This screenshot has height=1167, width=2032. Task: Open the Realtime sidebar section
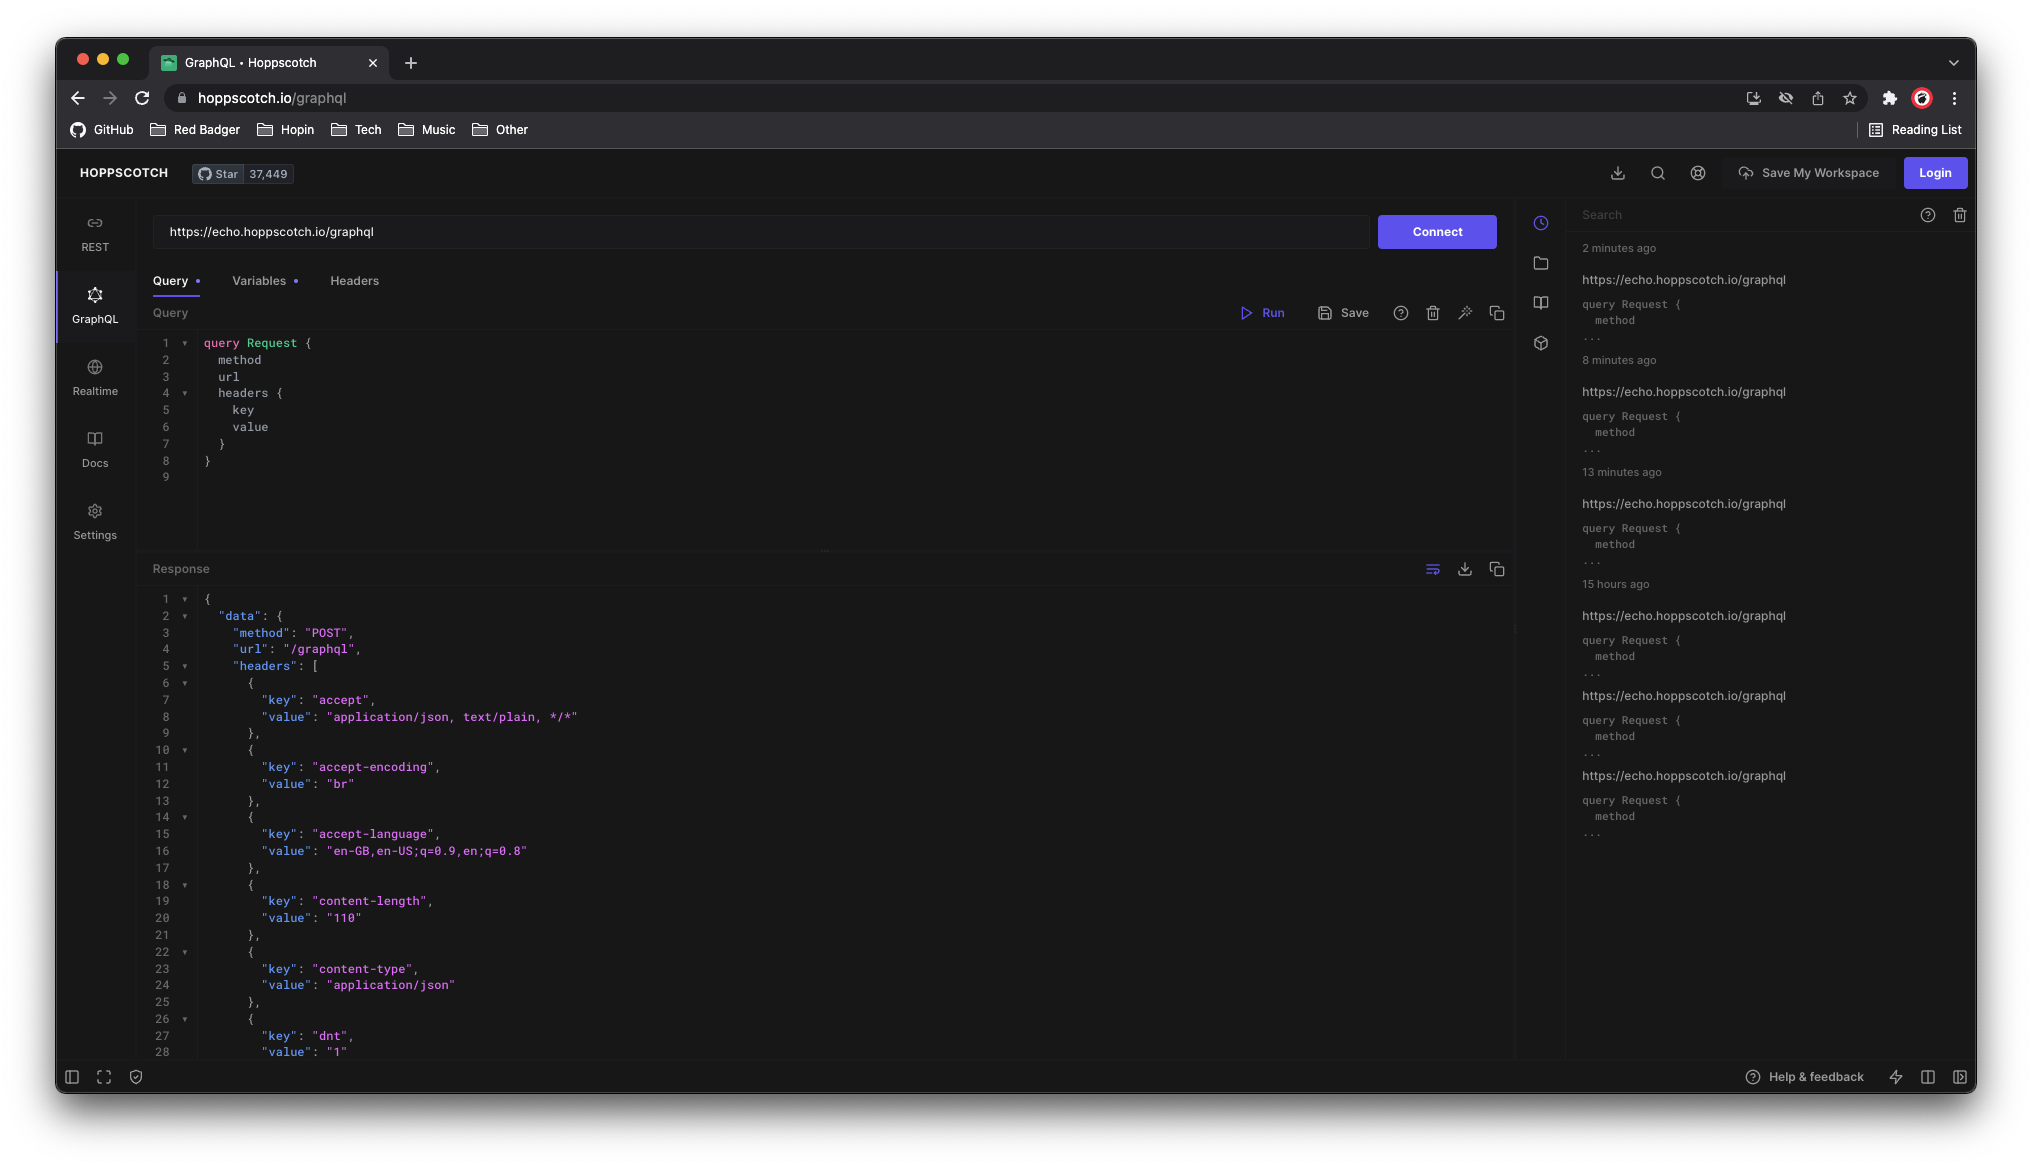95,377
